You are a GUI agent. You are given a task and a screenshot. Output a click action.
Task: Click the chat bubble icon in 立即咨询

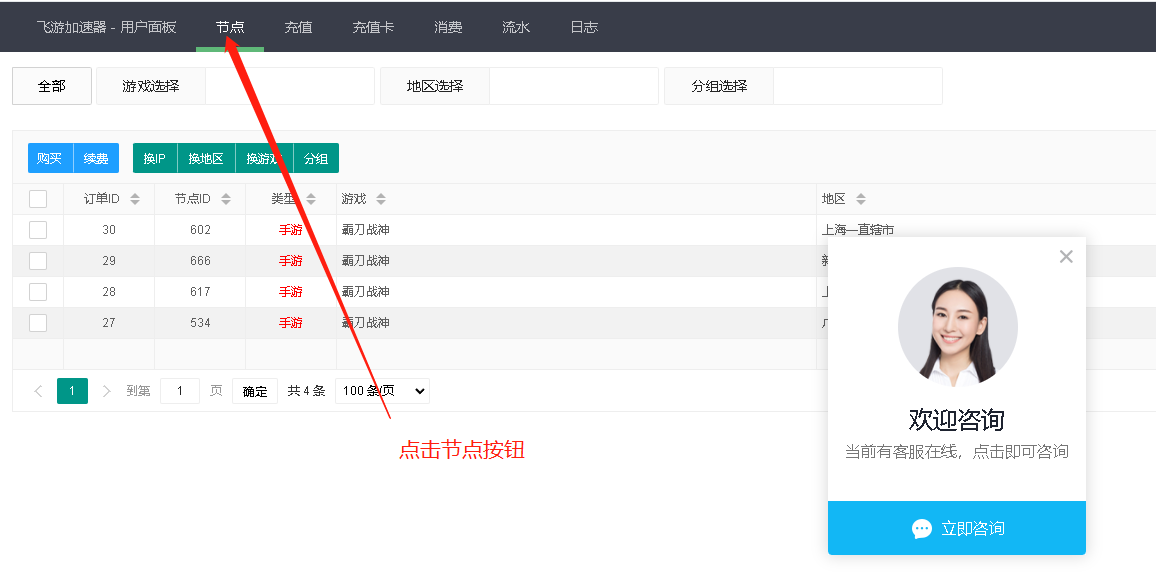(x=922, y=529)
